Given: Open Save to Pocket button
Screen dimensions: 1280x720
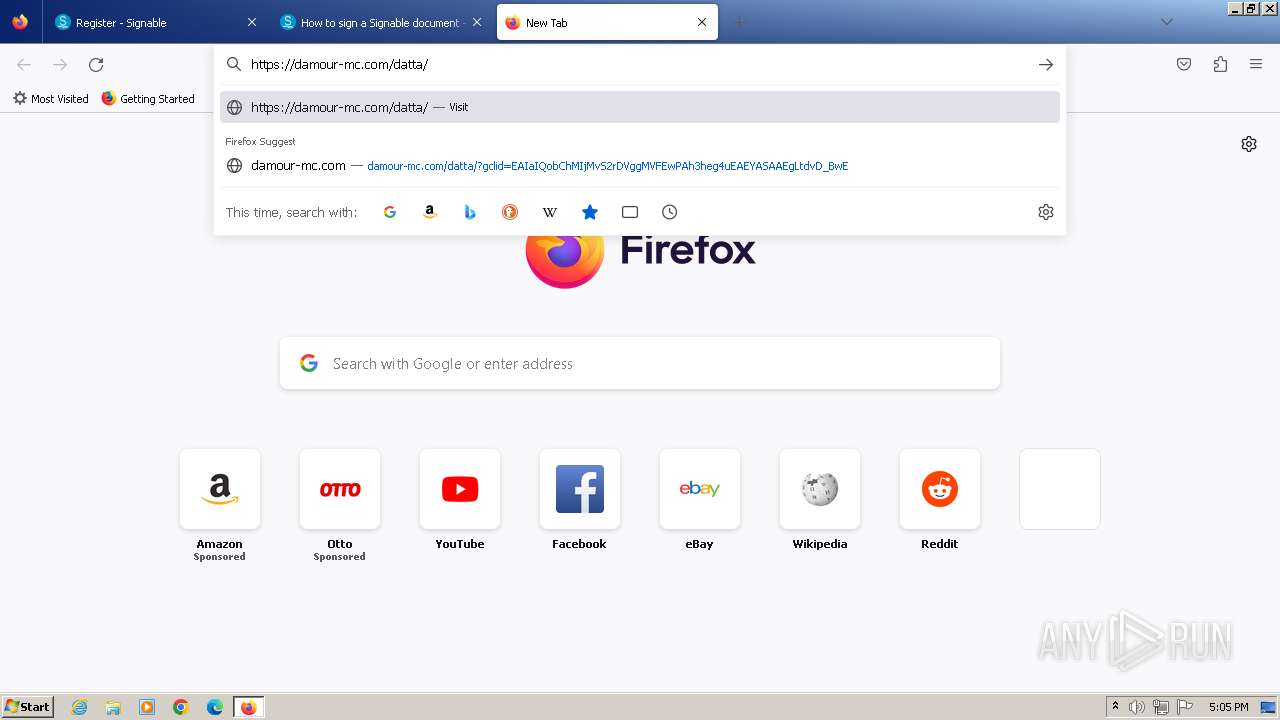Looking at the screenshot, I should click(x=1184, y=64).
